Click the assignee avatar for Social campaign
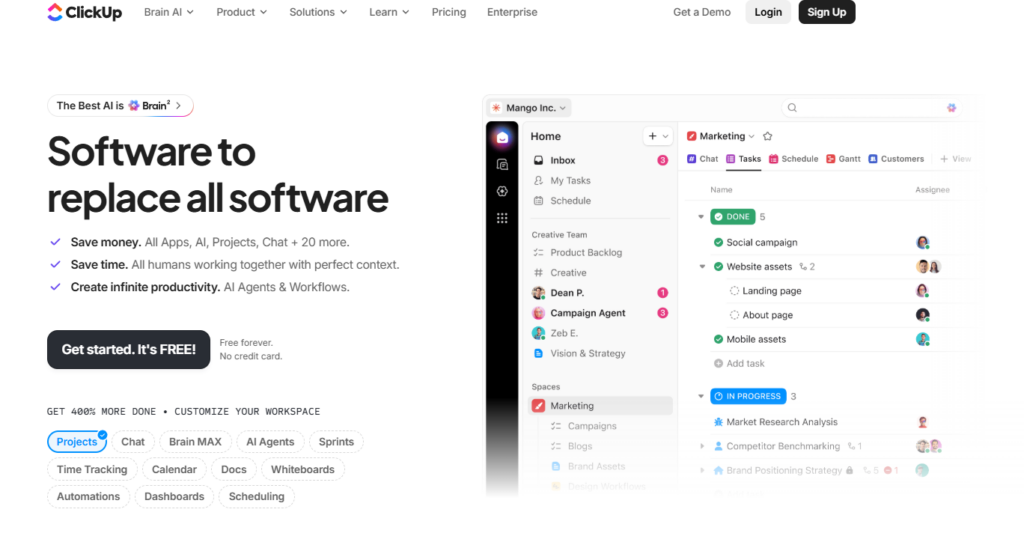1024x539 pixels. pos(922,242)
